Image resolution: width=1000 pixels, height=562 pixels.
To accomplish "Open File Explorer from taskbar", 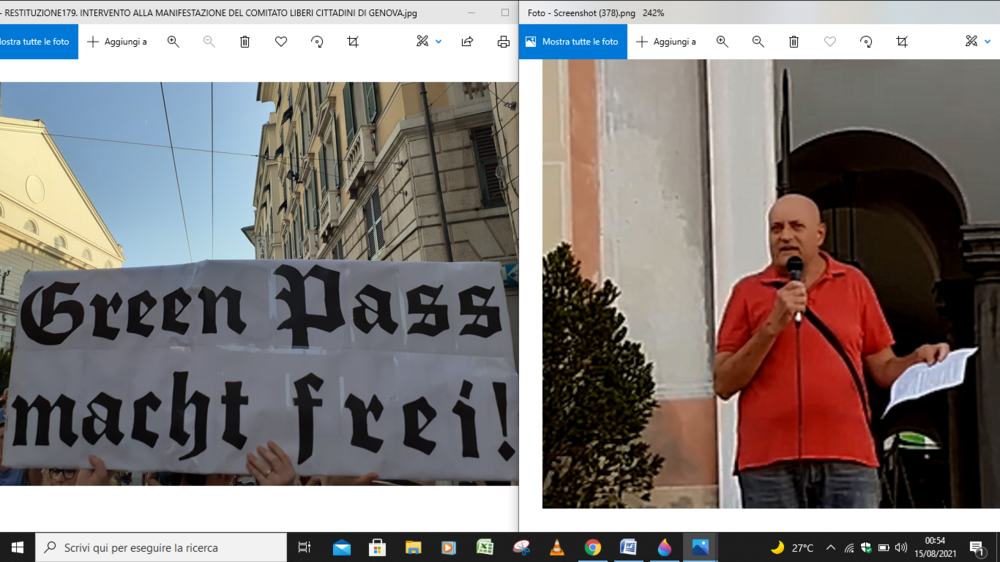I will pyautogui.click(x=413, y=547).
